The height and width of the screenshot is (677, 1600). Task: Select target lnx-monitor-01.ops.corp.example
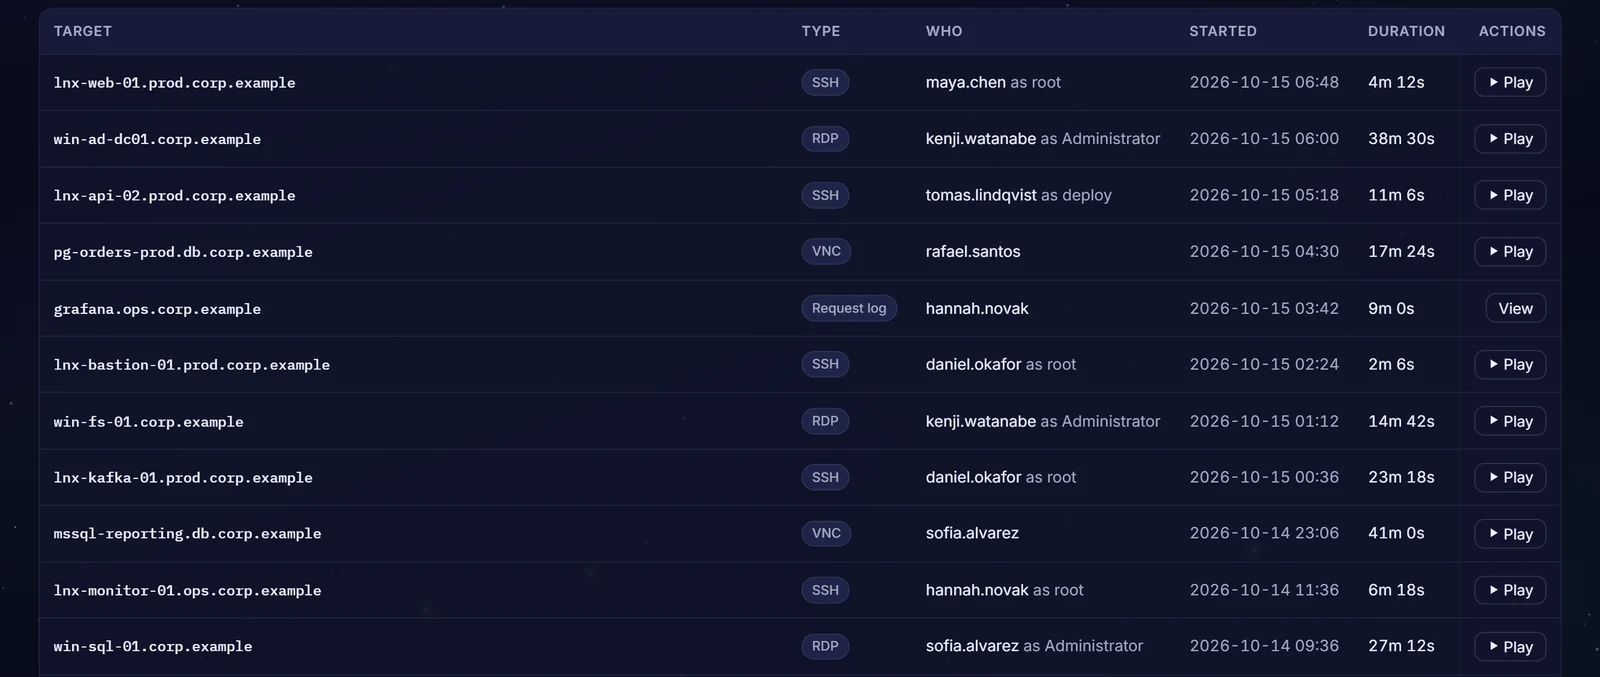pyautogui.click(x=187, y=591)
